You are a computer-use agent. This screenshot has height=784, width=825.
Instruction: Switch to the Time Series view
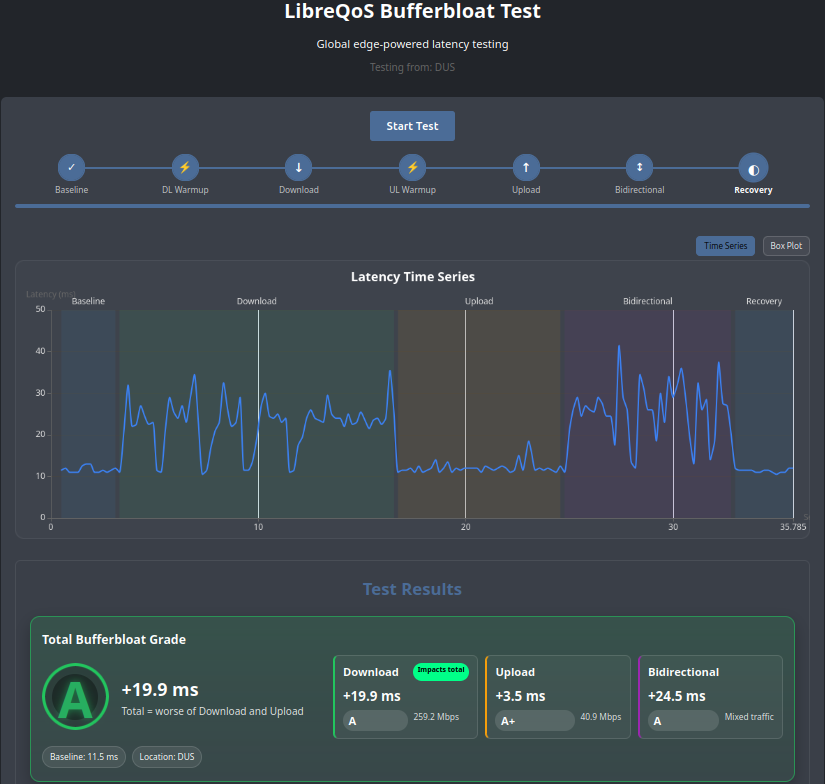(x=726, y=246)
